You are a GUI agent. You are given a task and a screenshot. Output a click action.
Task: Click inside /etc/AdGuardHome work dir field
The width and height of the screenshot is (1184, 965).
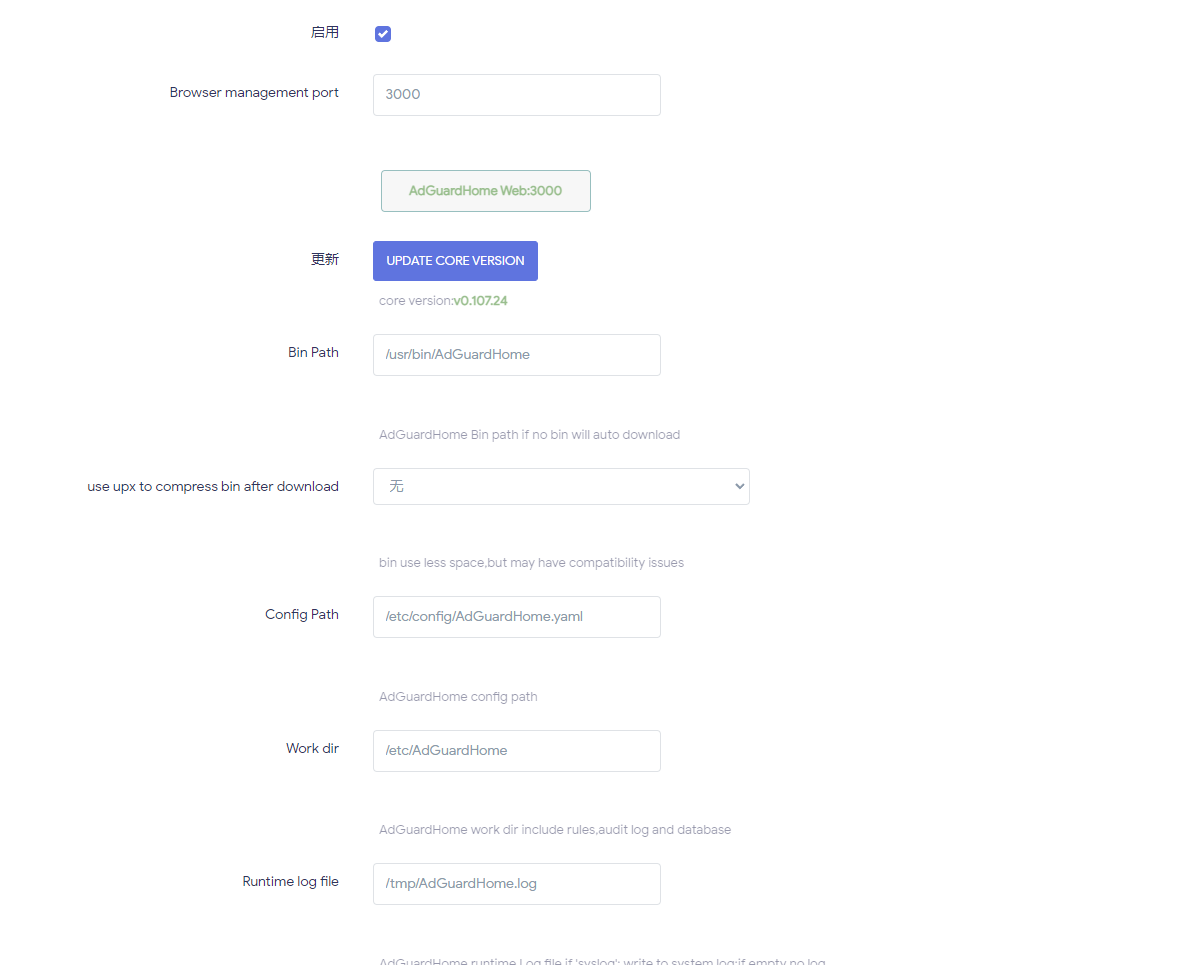(x=516, y=751)
